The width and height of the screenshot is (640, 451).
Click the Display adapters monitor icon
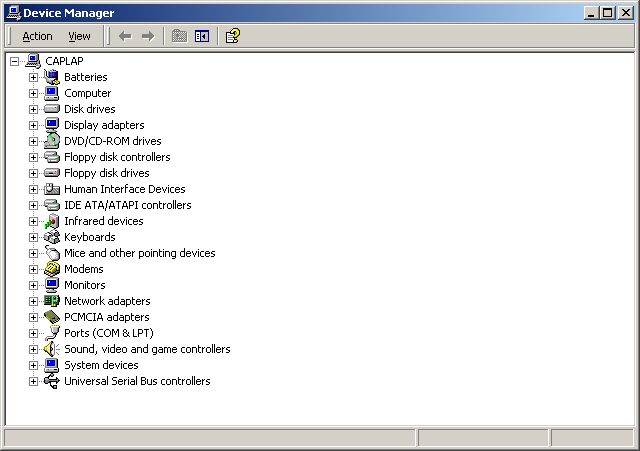point(52,125)
